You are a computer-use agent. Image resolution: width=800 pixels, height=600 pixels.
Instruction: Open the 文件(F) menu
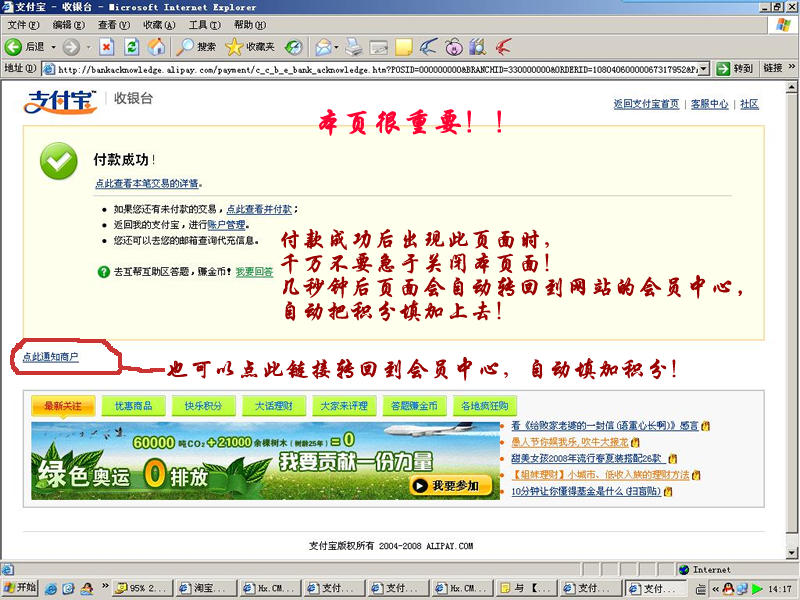(x=23, y=24)
